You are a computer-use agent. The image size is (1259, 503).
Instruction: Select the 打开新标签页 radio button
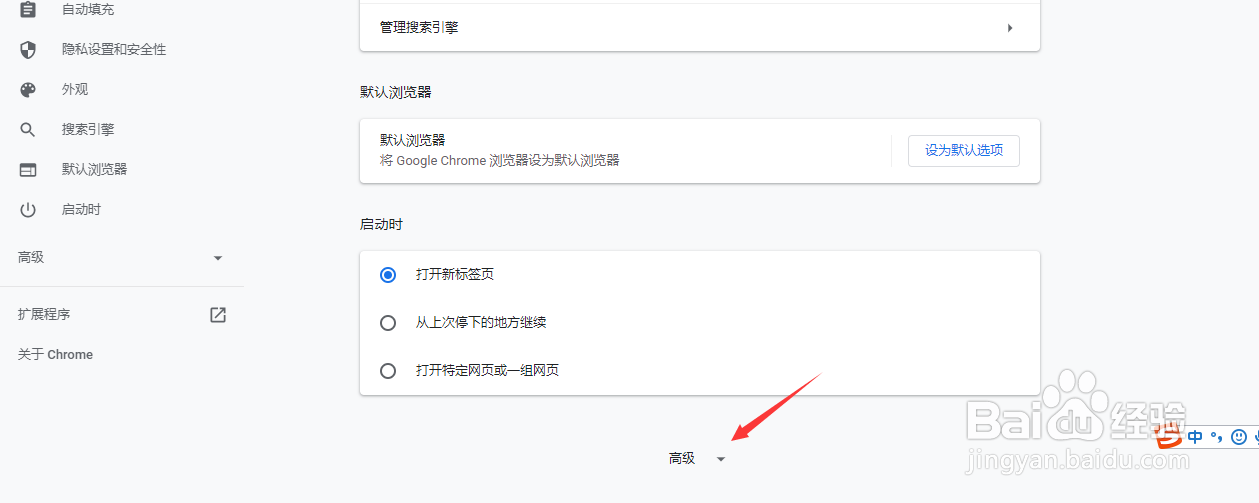tap(388, 275)
